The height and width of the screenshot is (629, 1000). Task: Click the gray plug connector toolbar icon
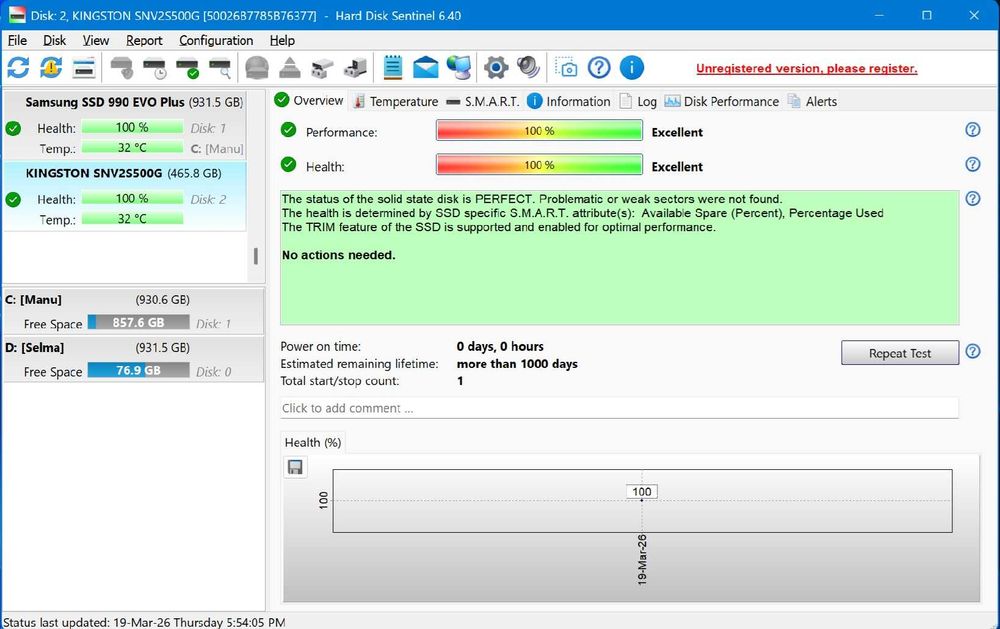tap(322, 67)
